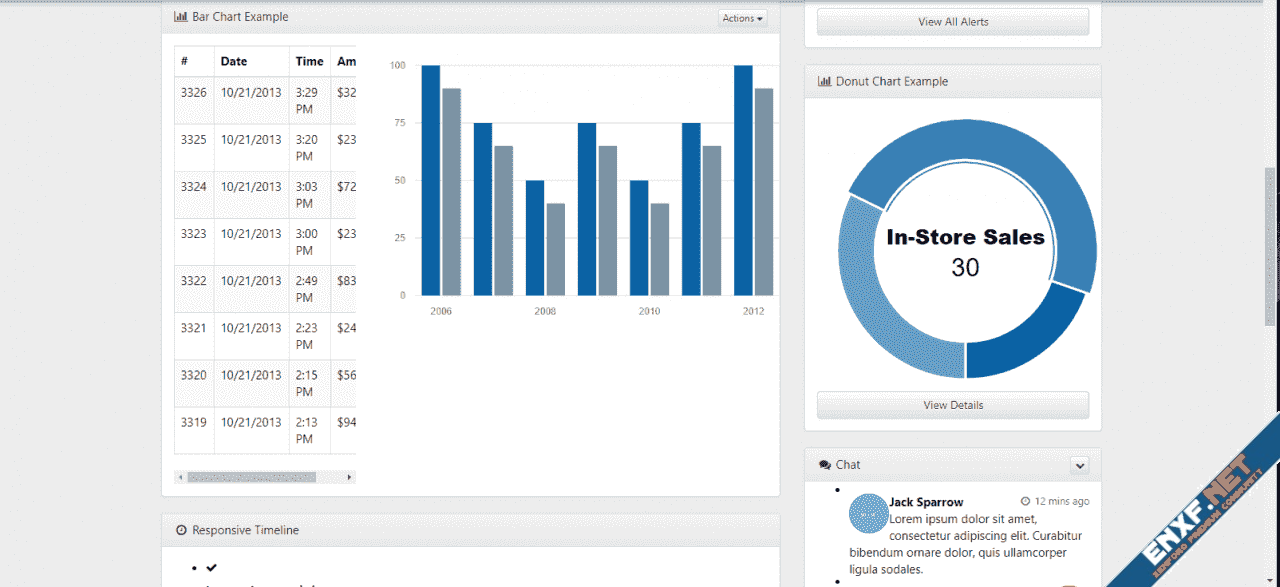
Task: Click the bar chart icon beside Bar Chart Example
Action: [181, 17]
